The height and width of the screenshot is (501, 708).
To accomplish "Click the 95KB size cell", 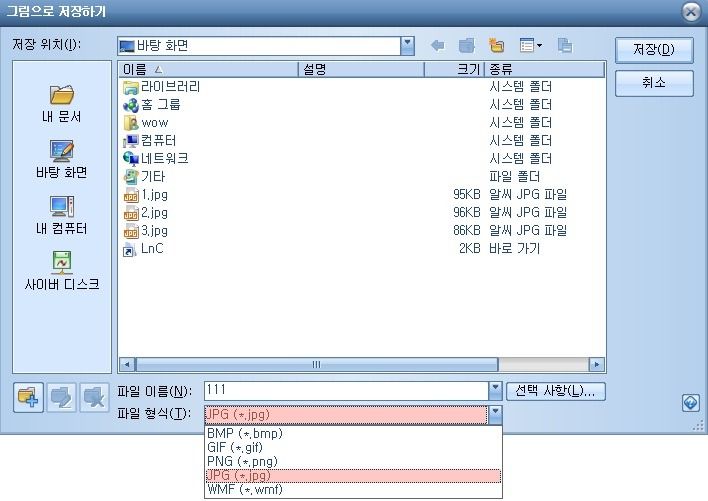I will click(x=466, y=195).
